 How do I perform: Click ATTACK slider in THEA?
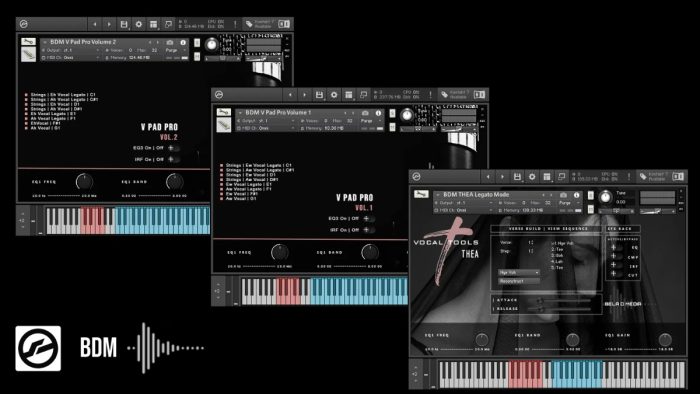pos(560,300)
